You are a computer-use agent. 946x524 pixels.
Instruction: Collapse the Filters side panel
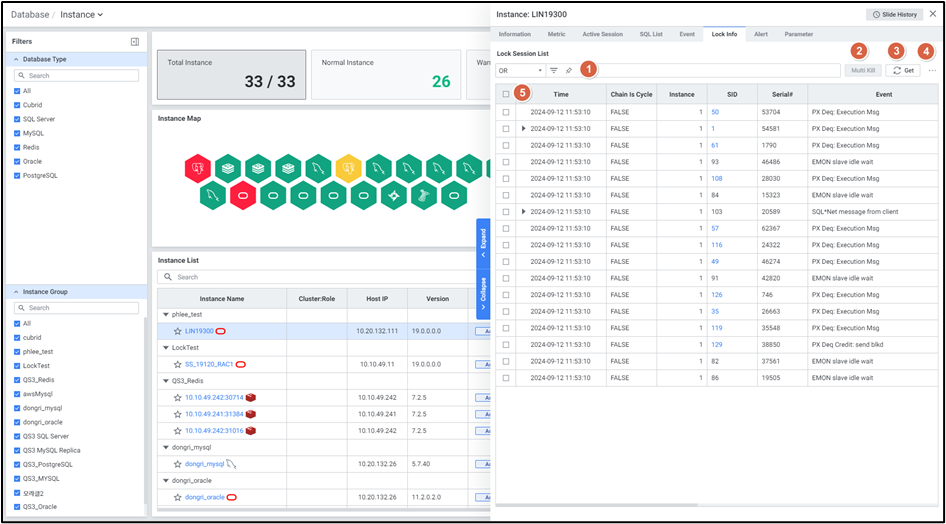[135, 42]
